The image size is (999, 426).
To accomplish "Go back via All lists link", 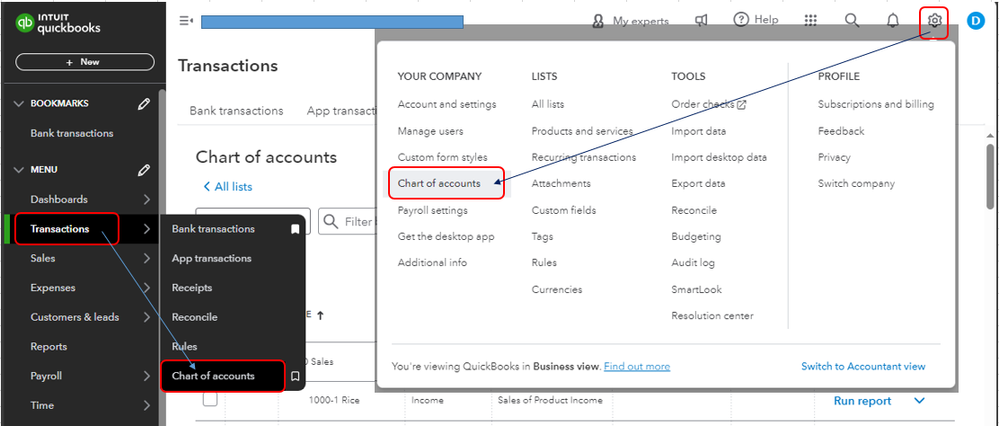I will pyautogui.click(x=228, y=187).
